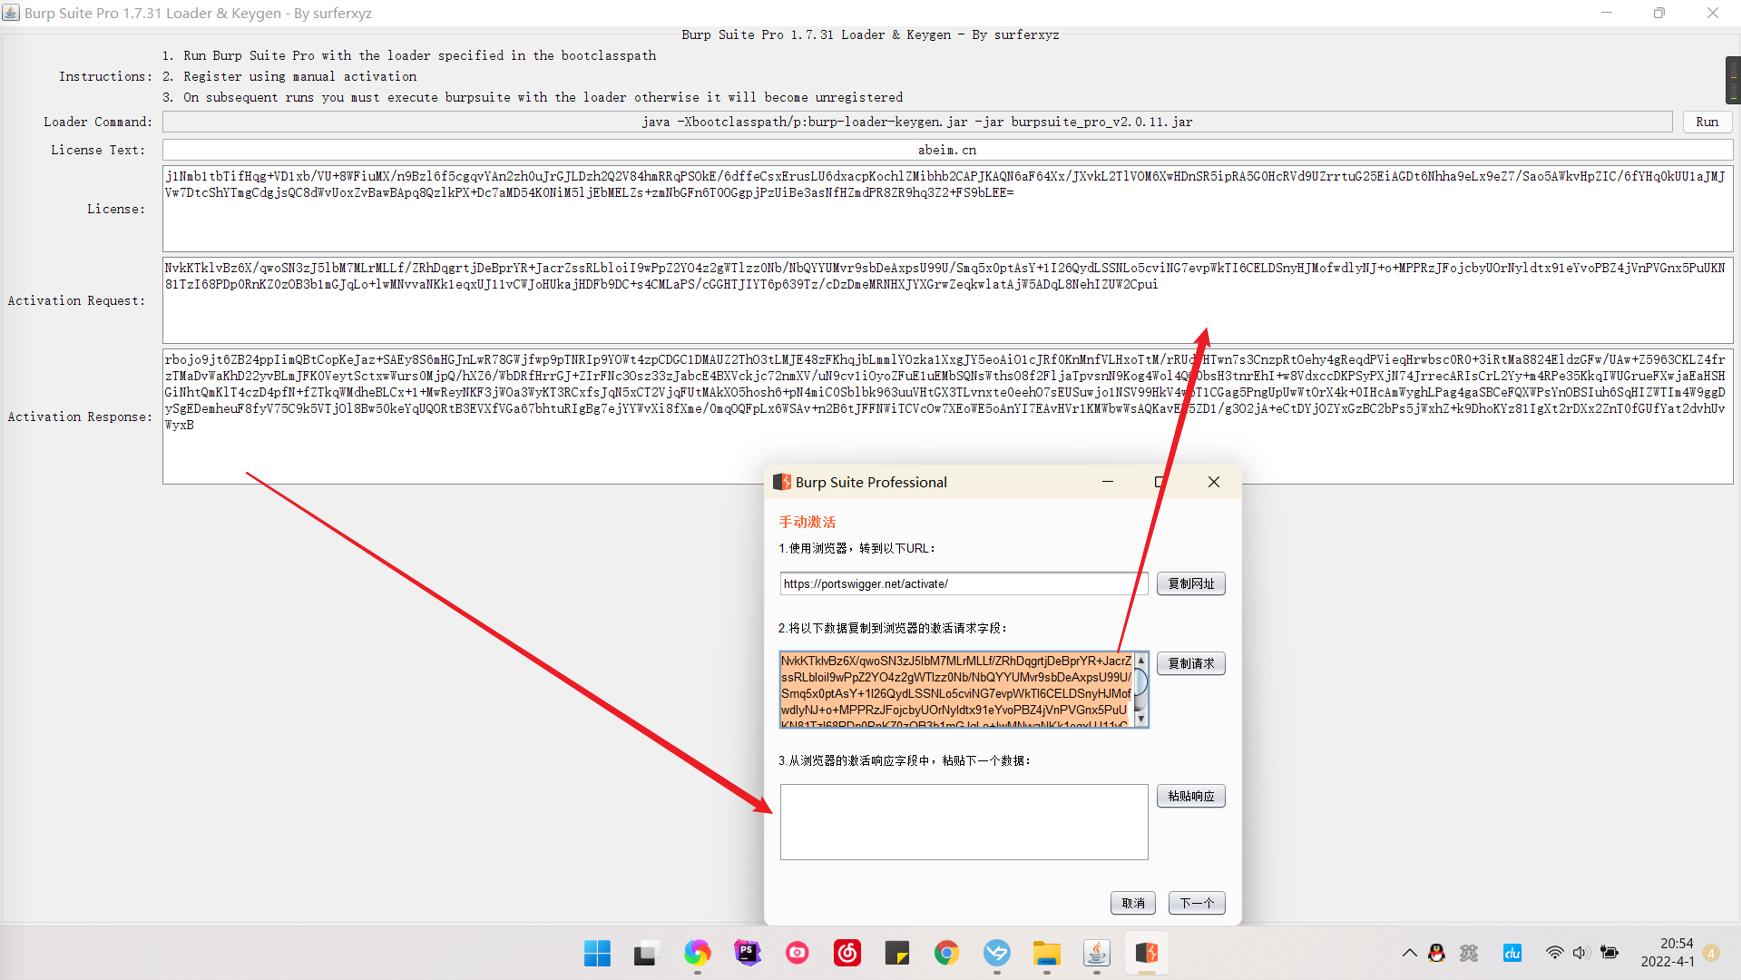Click the 'Loader Command:' label
The image size is (1741, 980).
[x=98, y=122]
